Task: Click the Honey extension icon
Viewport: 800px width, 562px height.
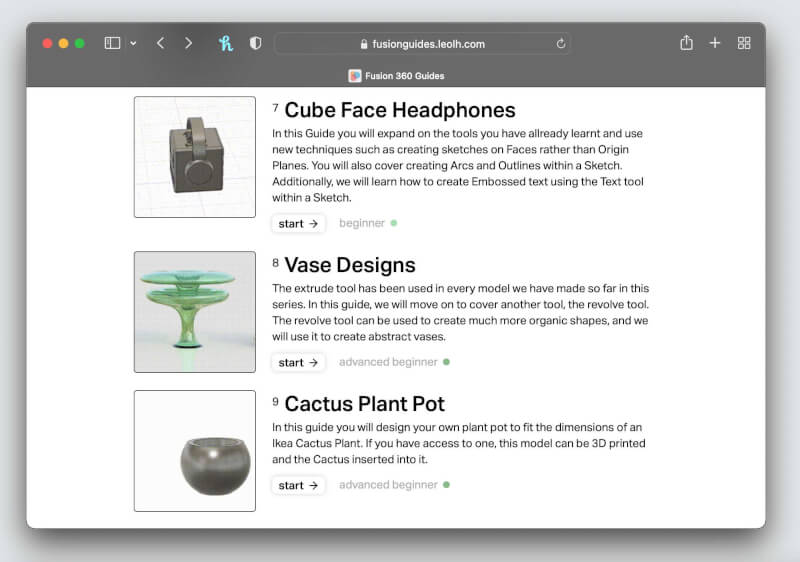Action: click(x=226, y=43)
